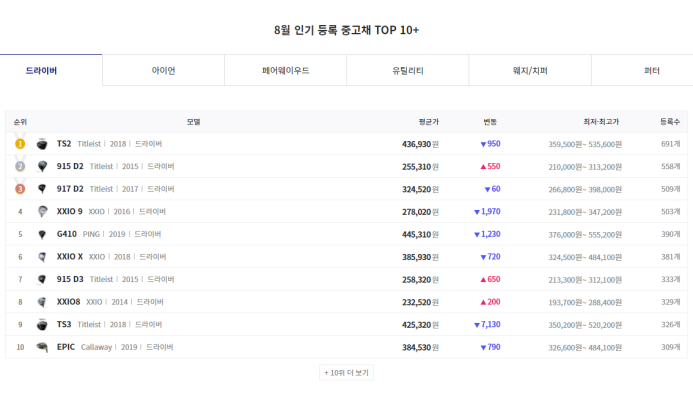
Task: Click the Callaway brand label
Action: [x=96, y=347]
